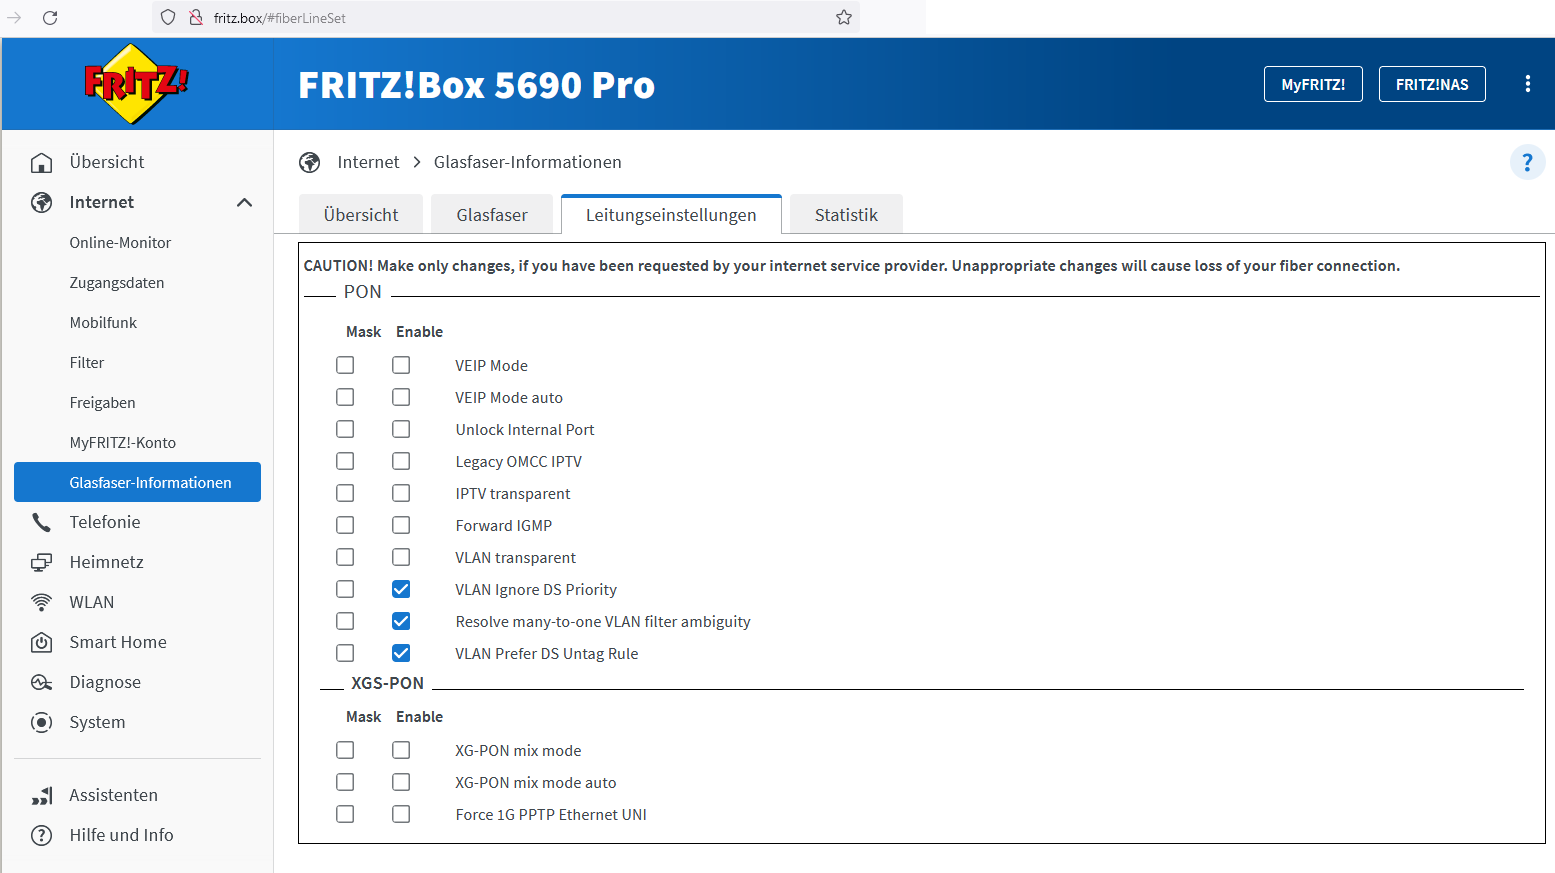Screen dimensions: 1555x873
Task: Click the Smart Home icon
Action: (42, 642)
